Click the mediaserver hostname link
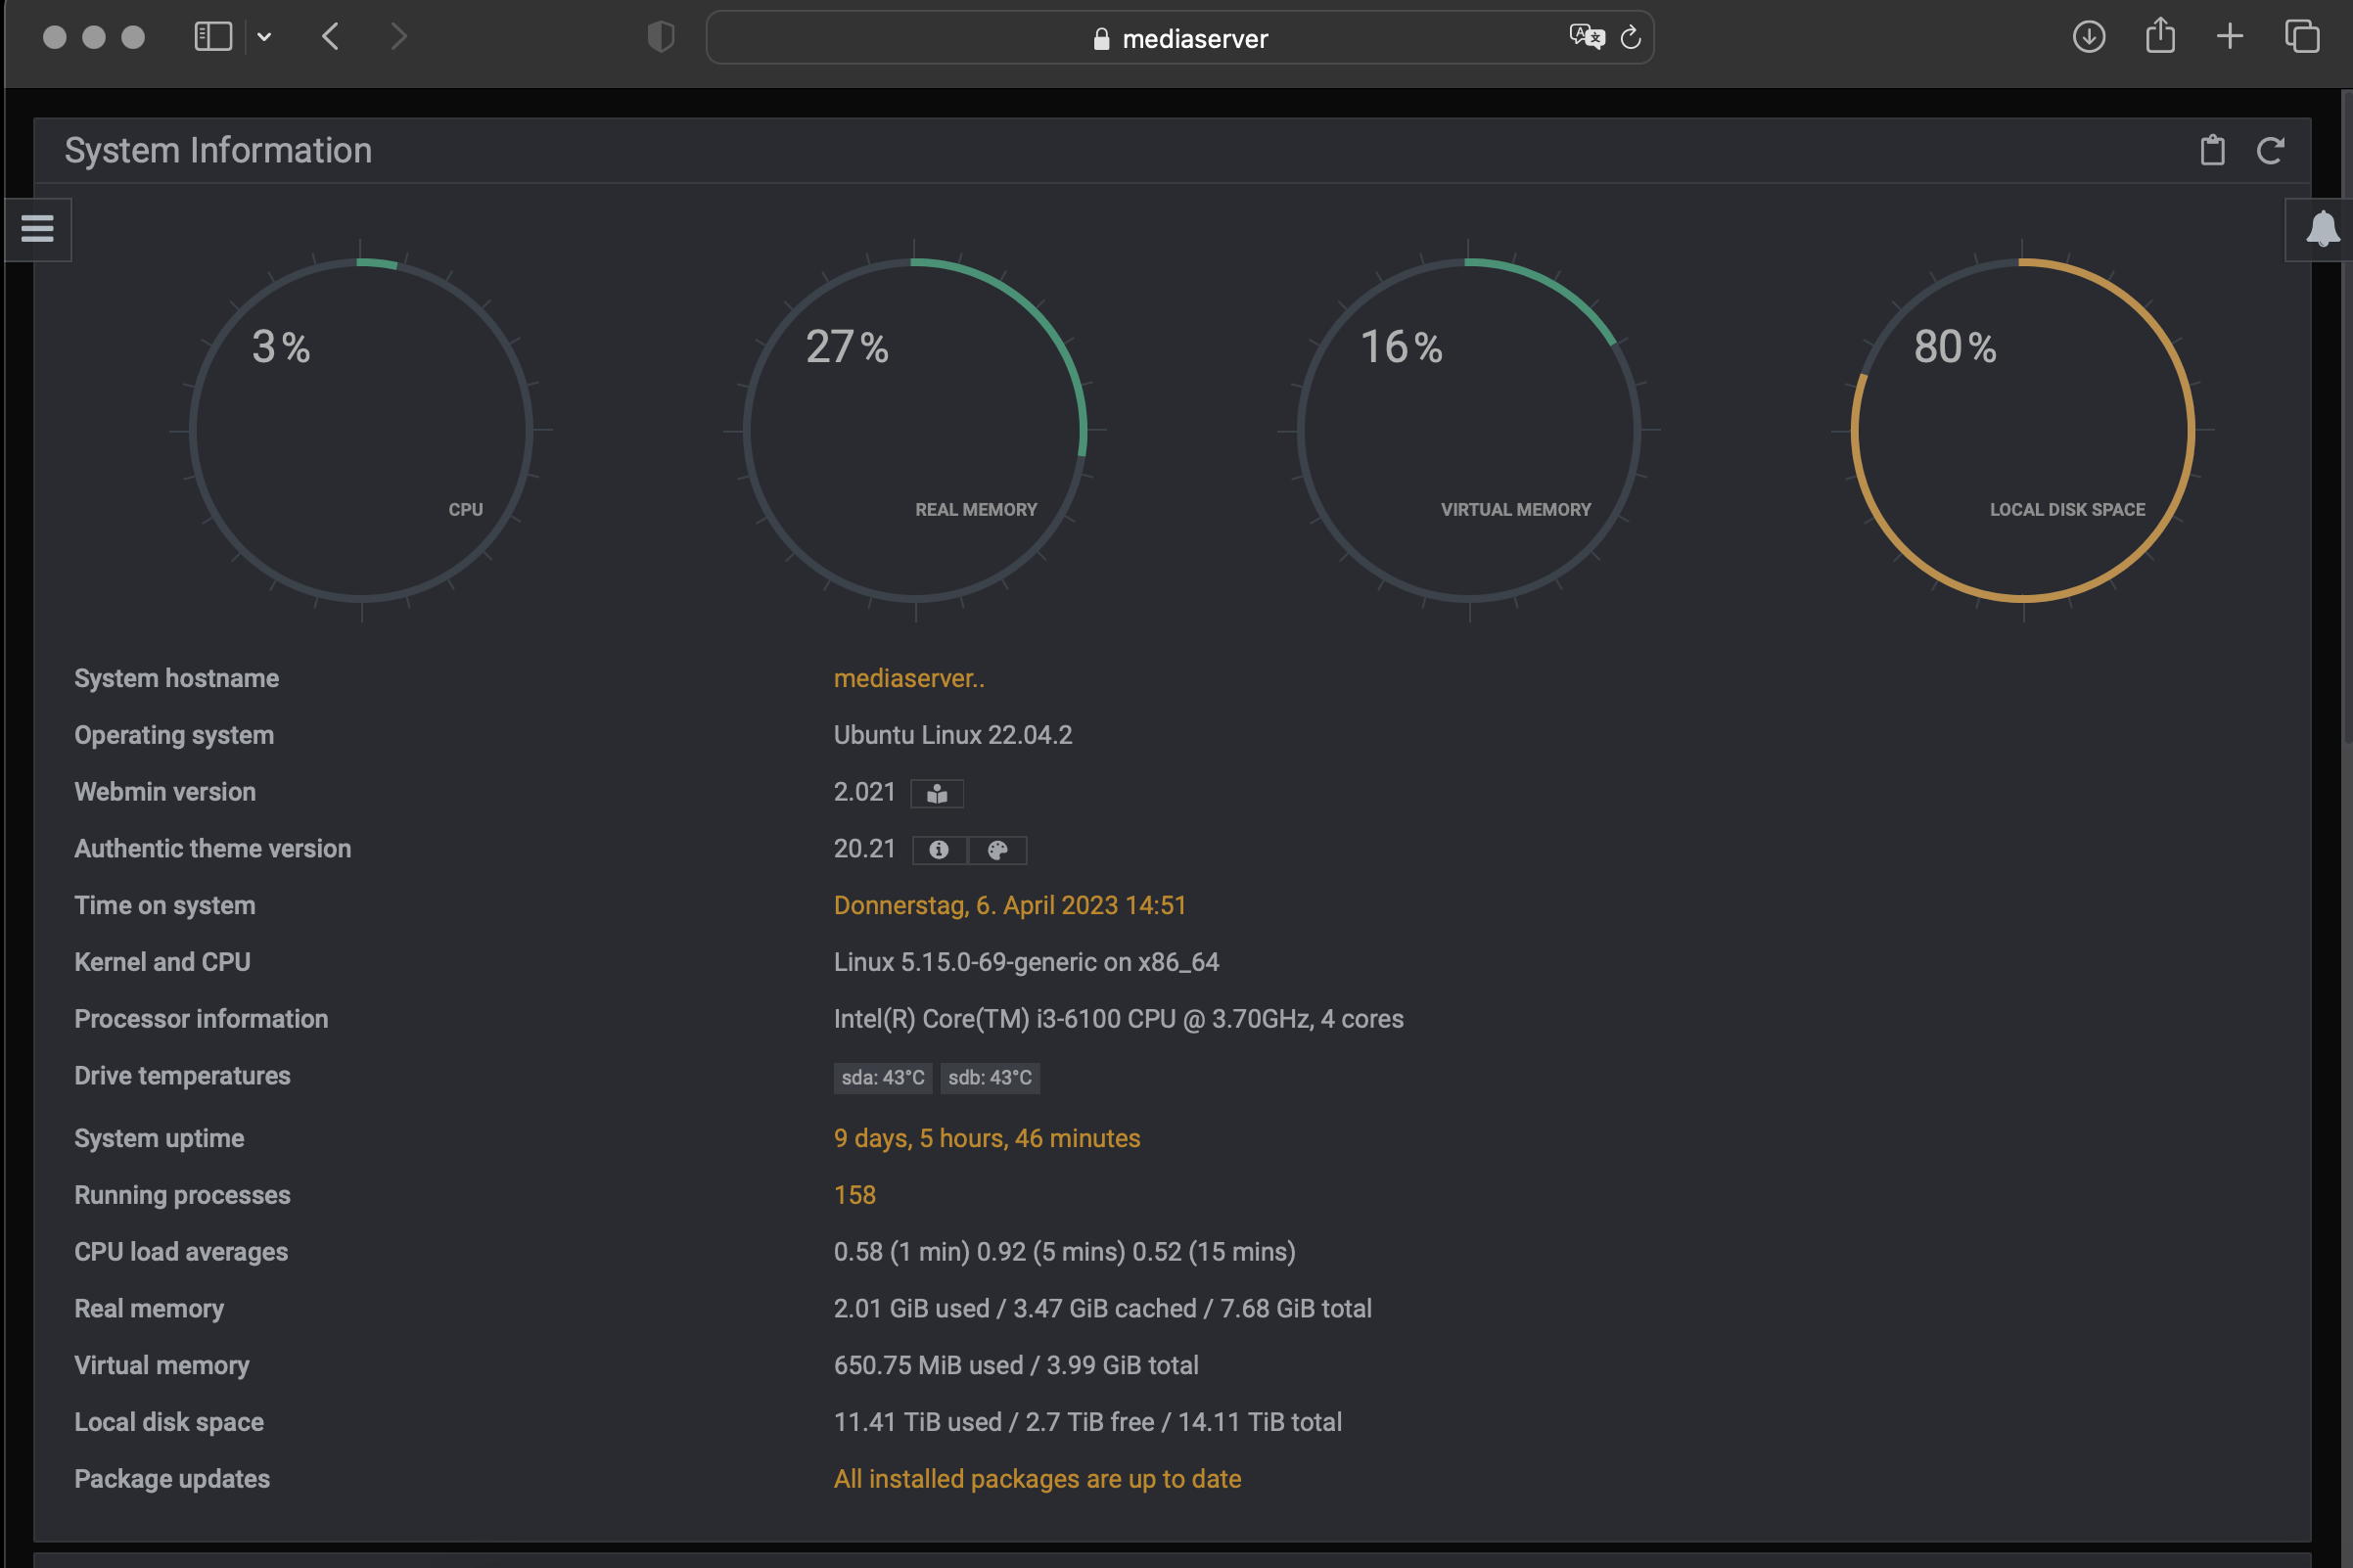 click(908, 678)
